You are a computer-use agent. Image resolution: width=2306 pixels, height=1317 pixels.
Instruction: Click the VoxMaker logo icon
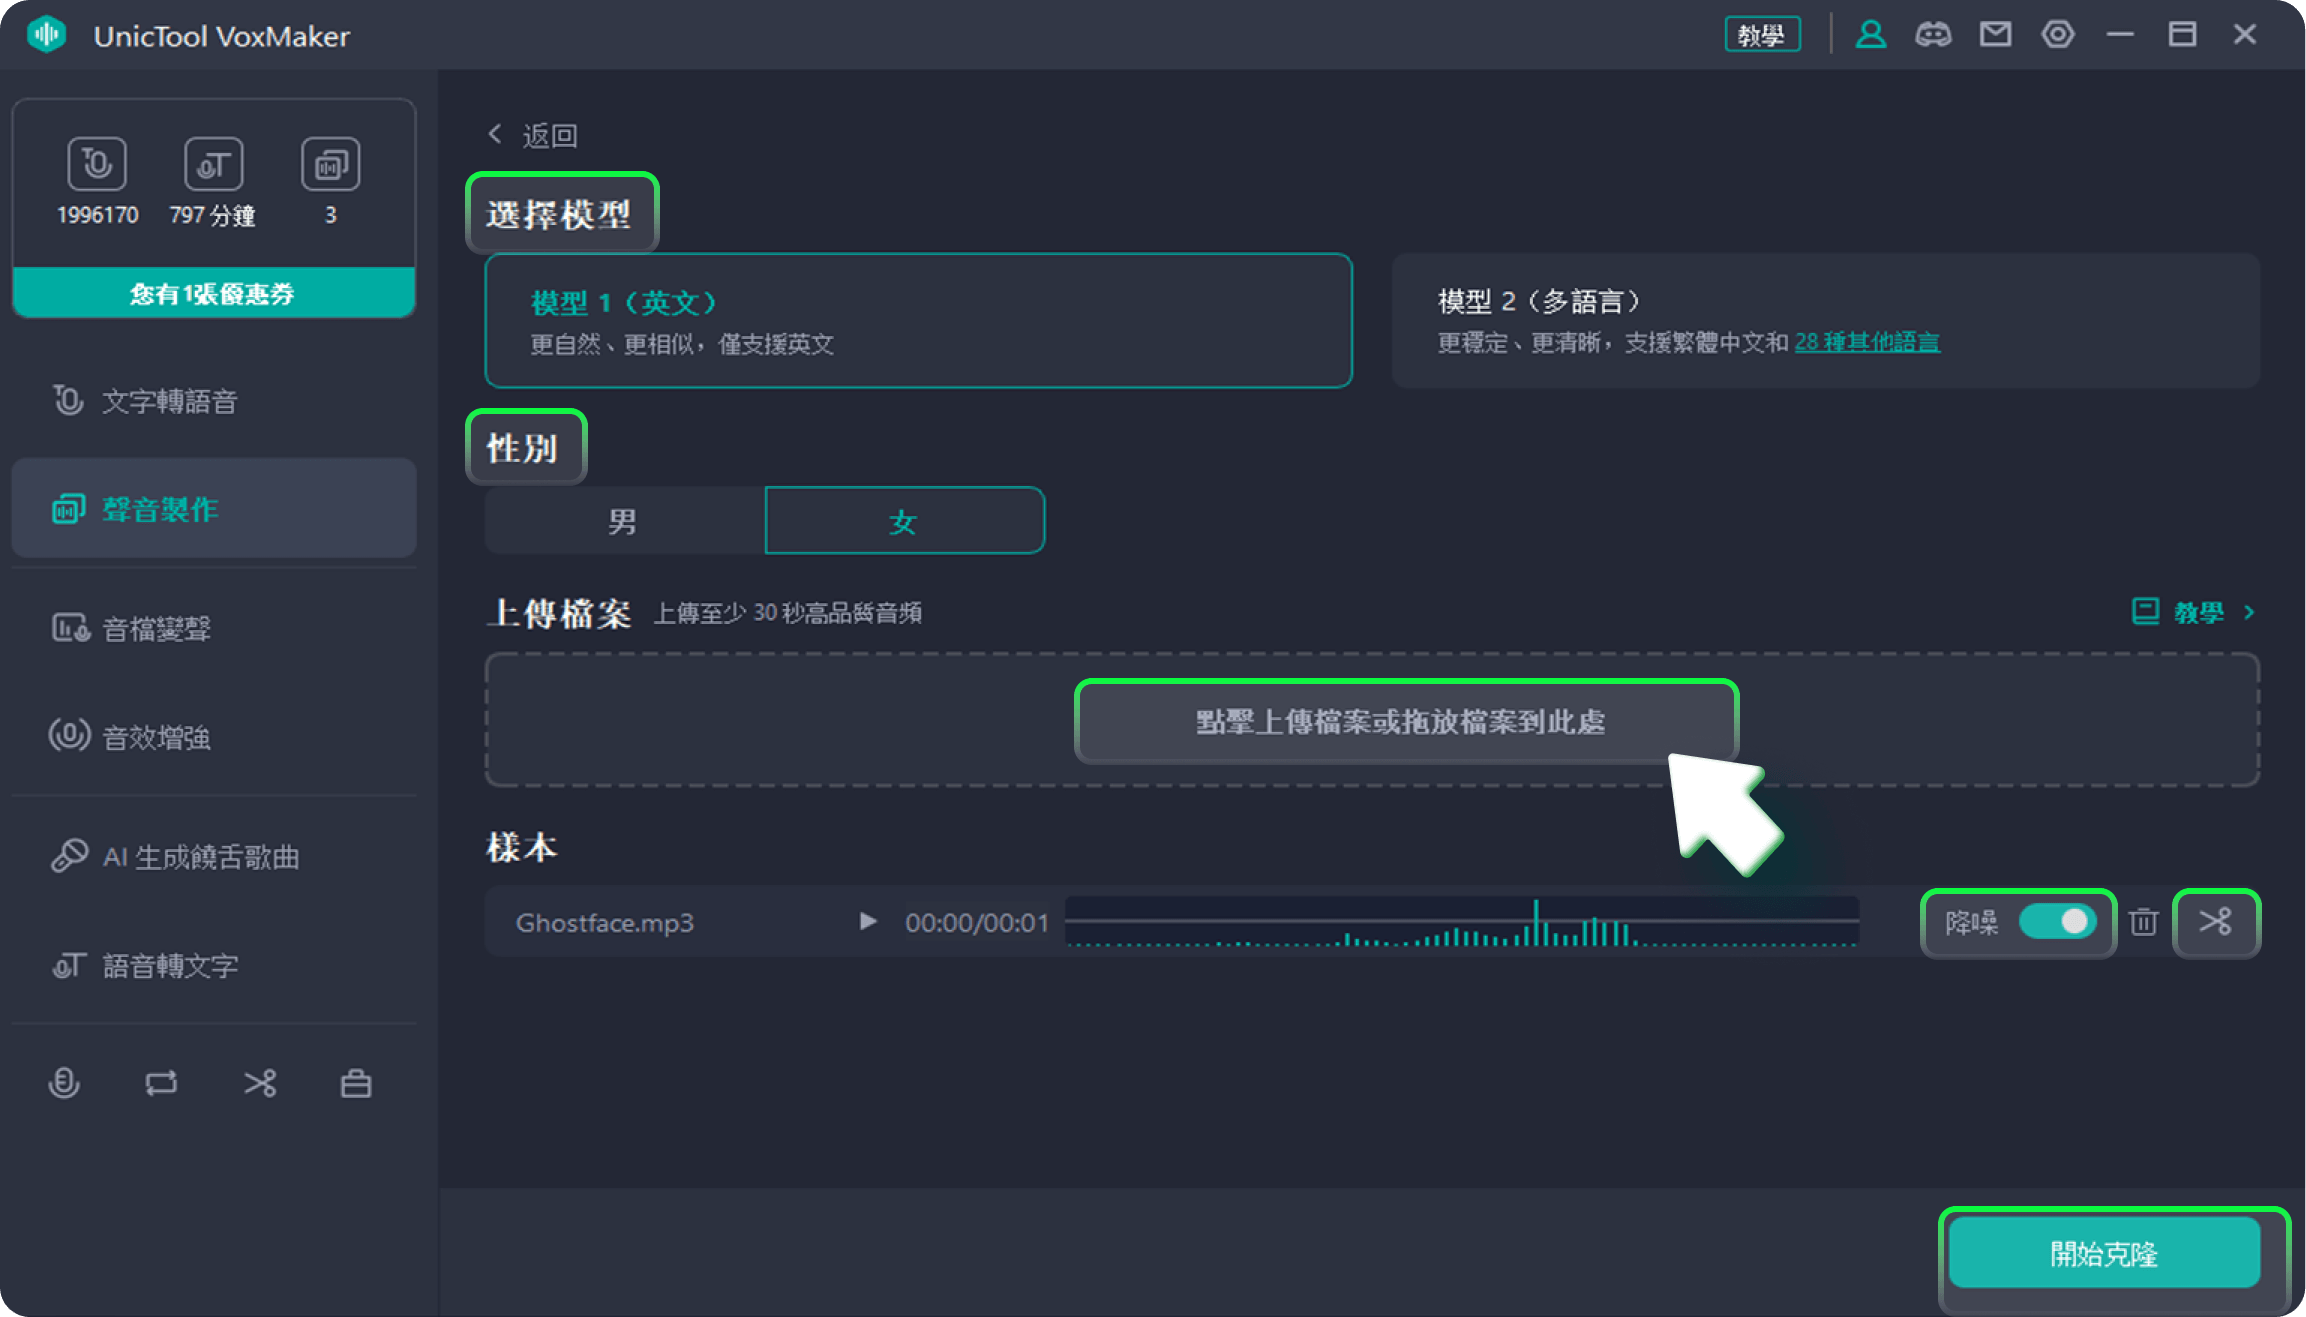pos(46,35)
